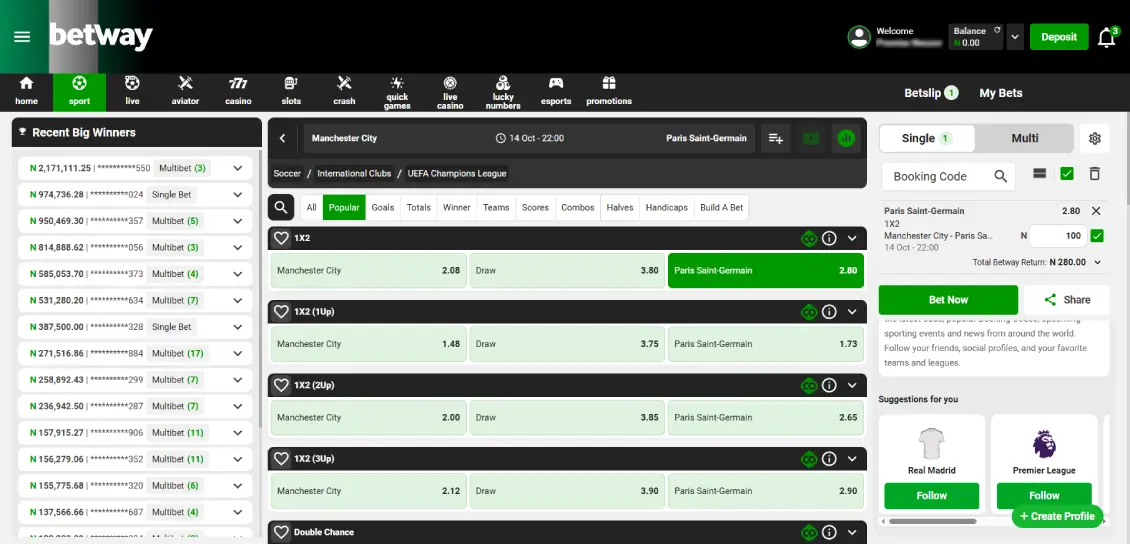Remove Paris Saint-Germain selection from betslip
The image size is (1130, 544).
click(x=1096, y=211)
